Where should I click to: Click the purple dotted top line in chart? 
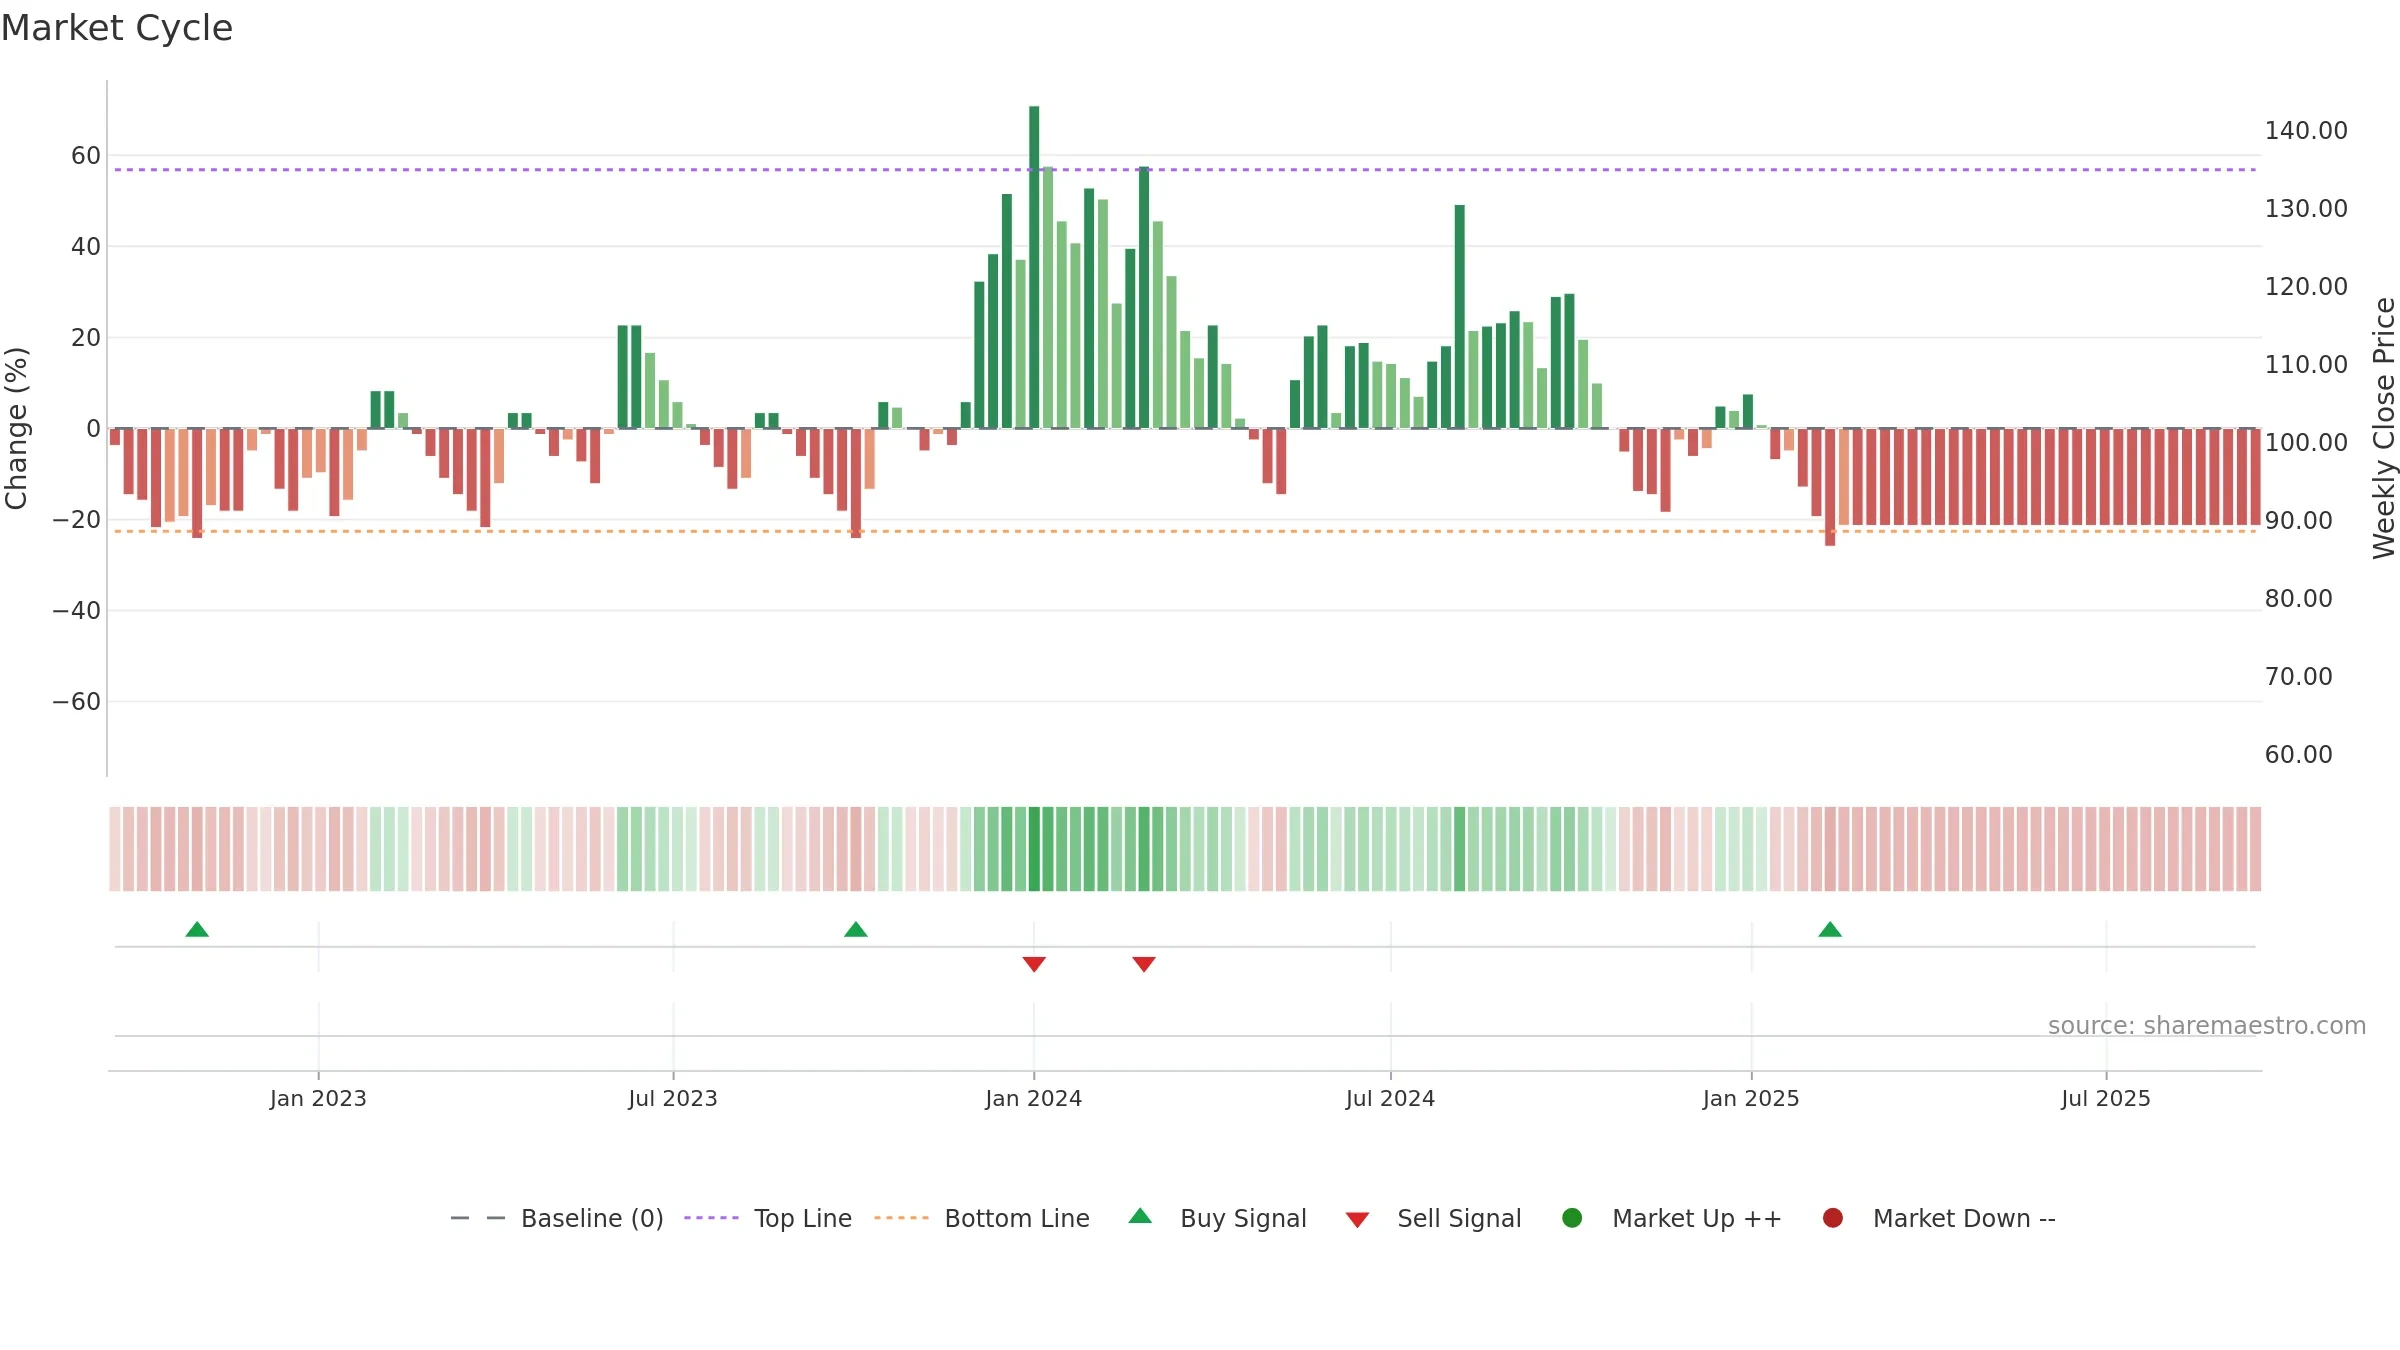coord(1185,170)
